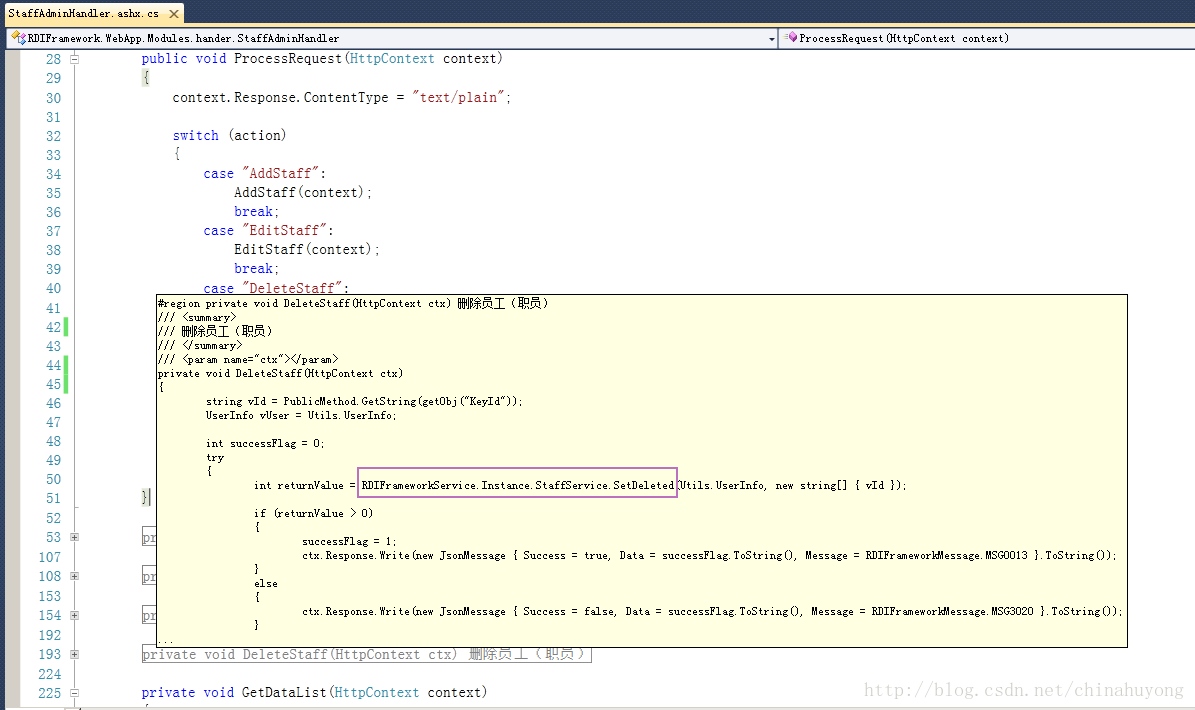Click the private keyword in line 225
The height and width of the screenshot is (710, 1195).
pyautogui.click(x=168, y=692)
